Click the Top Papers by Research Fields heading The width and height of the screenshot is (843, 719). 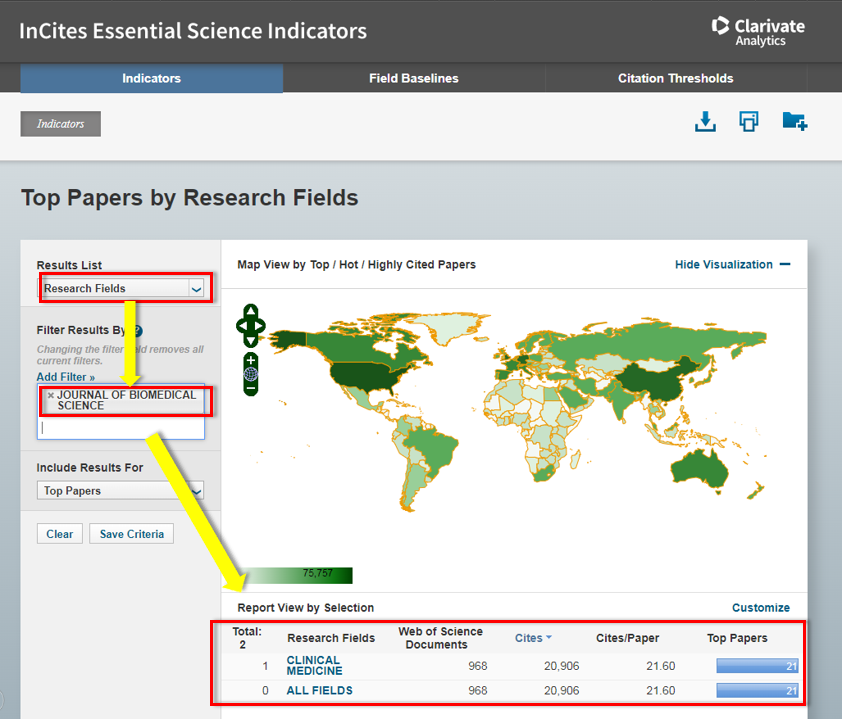click(190, 198)
